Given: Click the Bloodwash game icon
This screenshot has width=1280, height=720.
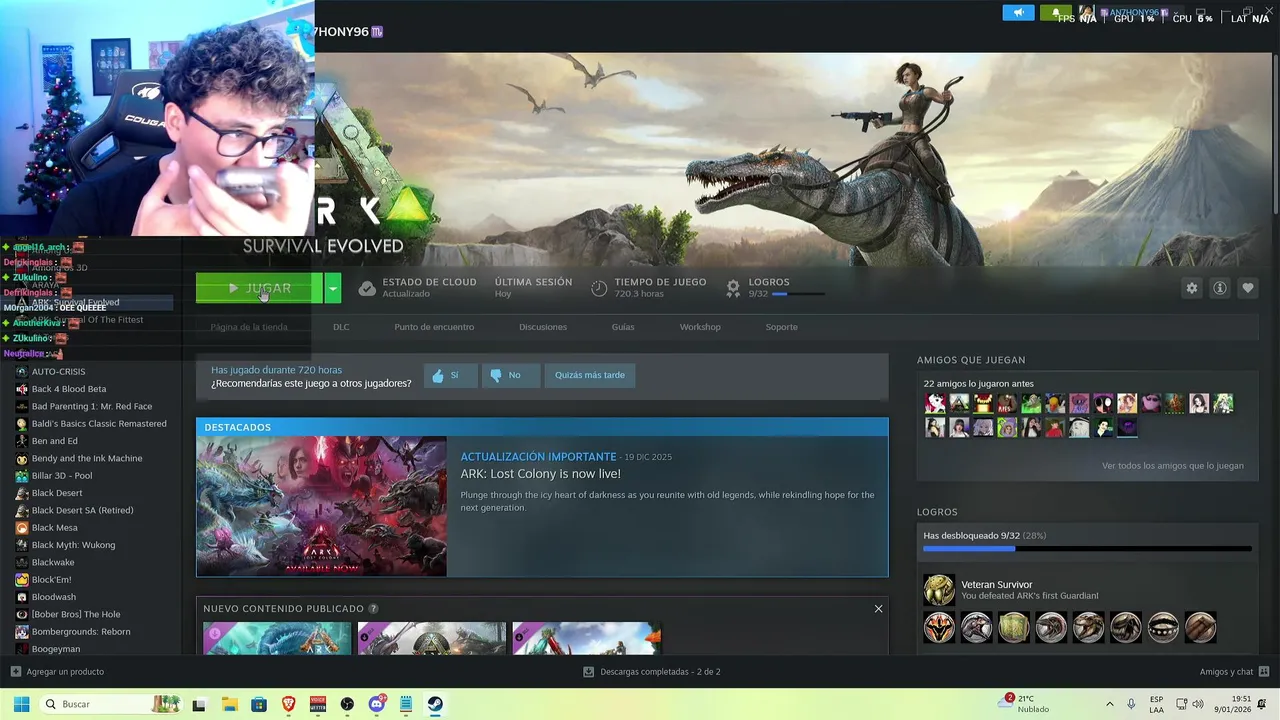Looking at the screenshot, I should pos(22,597).
